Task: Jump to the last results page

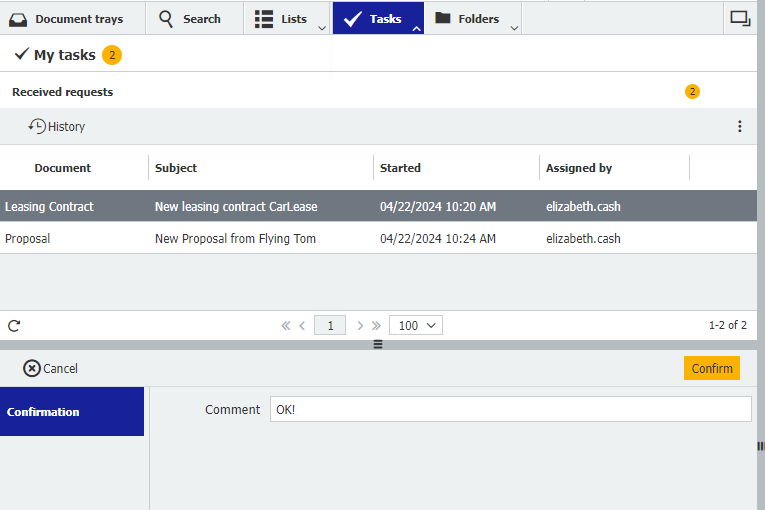Action: coord(376,325)
